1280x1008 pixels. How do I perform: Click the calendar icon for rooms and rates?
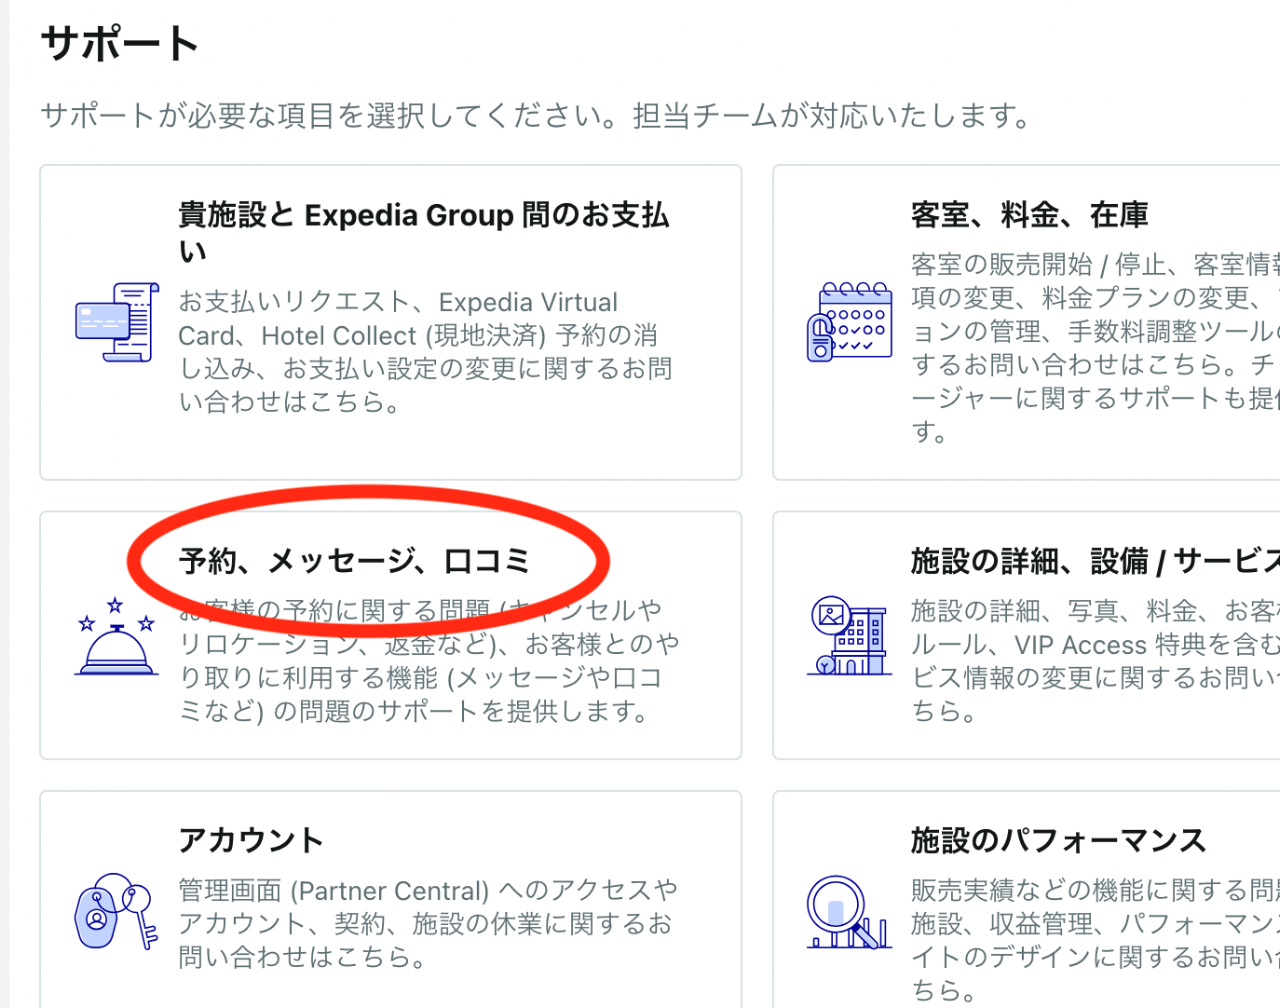849,321
